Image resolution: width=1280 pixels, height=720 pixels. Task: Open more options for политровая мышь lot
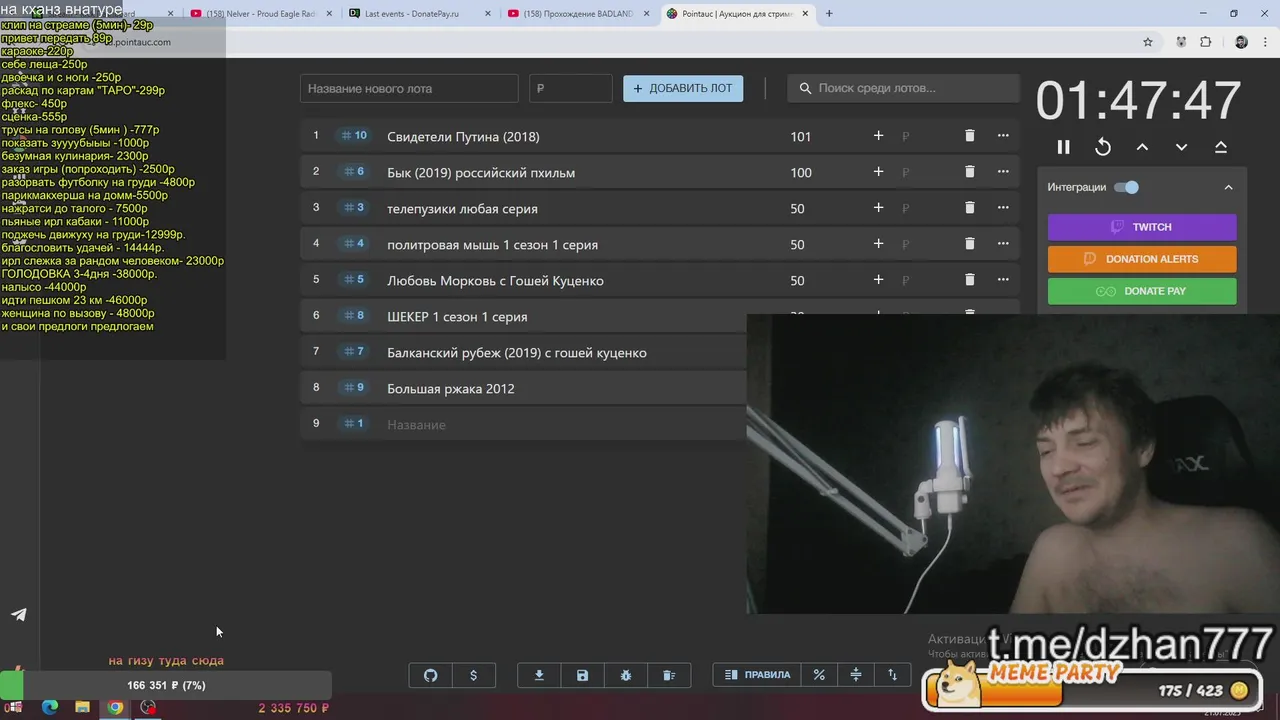pyautogui.click(x=1003, y=243)
